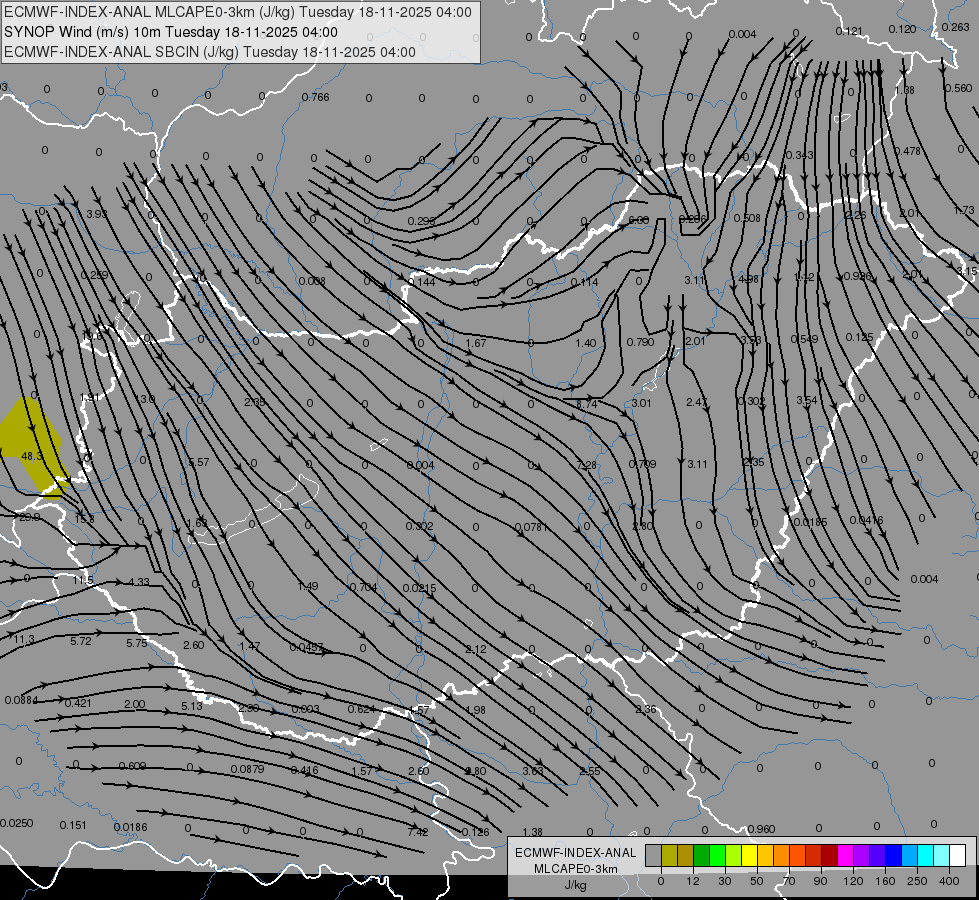Click the magenta legend swatch
This screenshot has width=979, height=900.
(x=845, y=855)
